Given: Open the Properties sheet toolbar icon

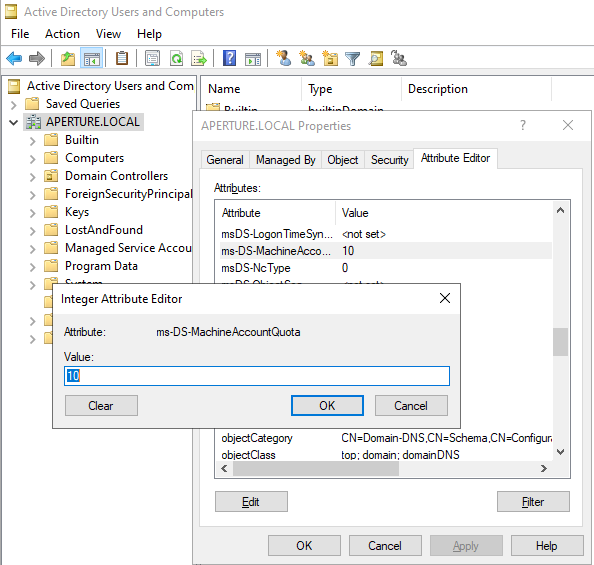Looking at the screenshot, I should point(152,59).
